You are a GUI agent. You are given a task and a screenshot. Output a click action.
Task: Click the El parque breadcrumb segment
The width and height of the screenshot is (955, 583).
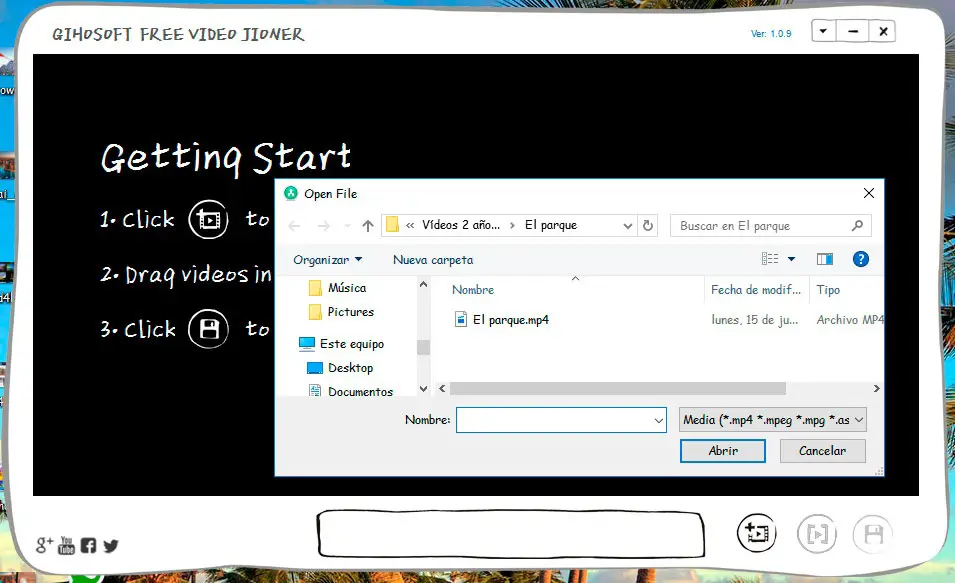551,225
